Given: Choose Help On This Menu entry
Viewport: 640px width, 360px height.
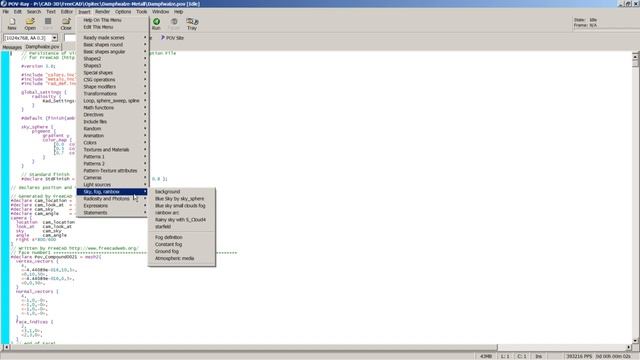Looking at the screenshot, I should pyautogui.click(x=113, y=20).
